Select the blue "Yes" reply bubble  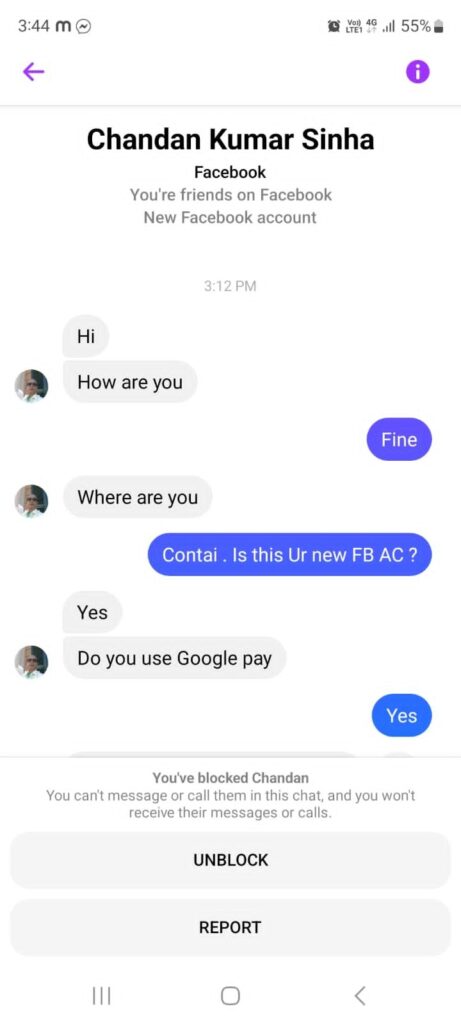[x=402, y=716]
